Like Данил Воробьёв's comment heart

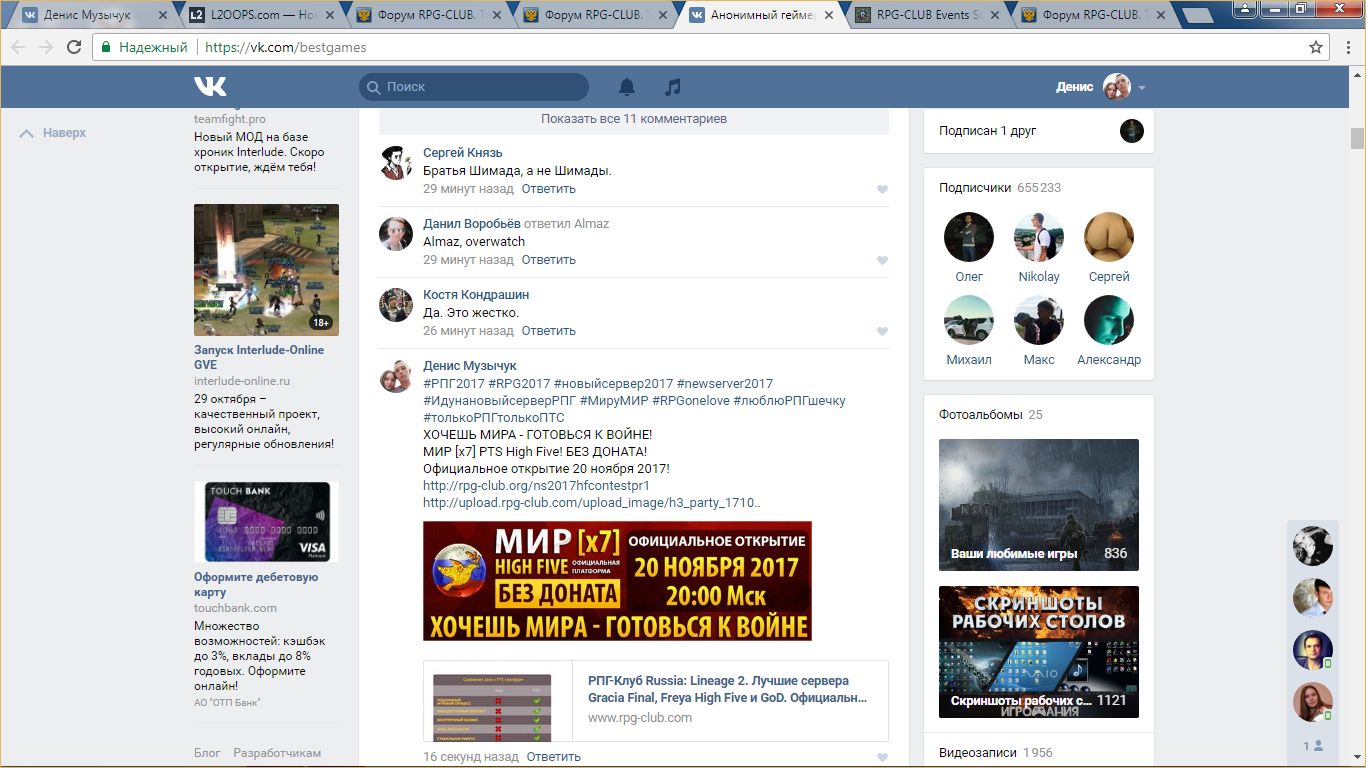coord(882,260)
